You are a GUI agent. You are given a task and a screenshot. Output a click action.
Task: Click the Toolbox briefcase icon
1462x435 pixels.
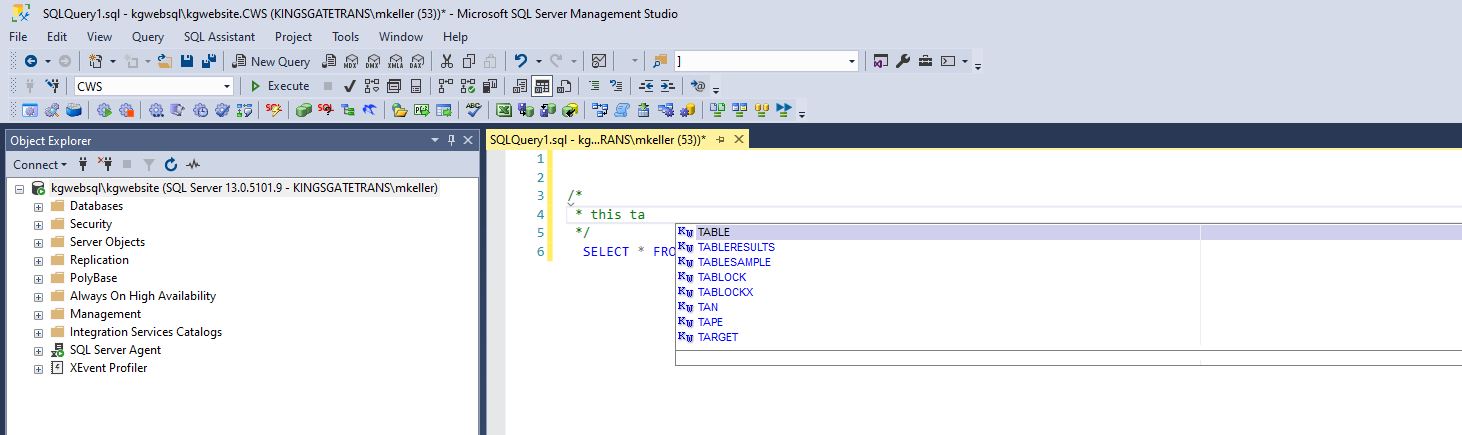tap(925, 61)
